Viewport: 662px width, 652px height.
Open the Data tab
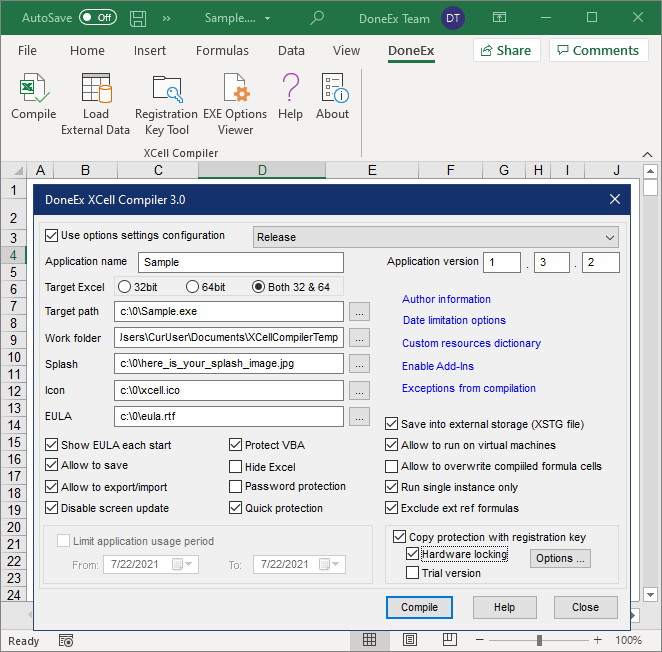coord(291,51)
